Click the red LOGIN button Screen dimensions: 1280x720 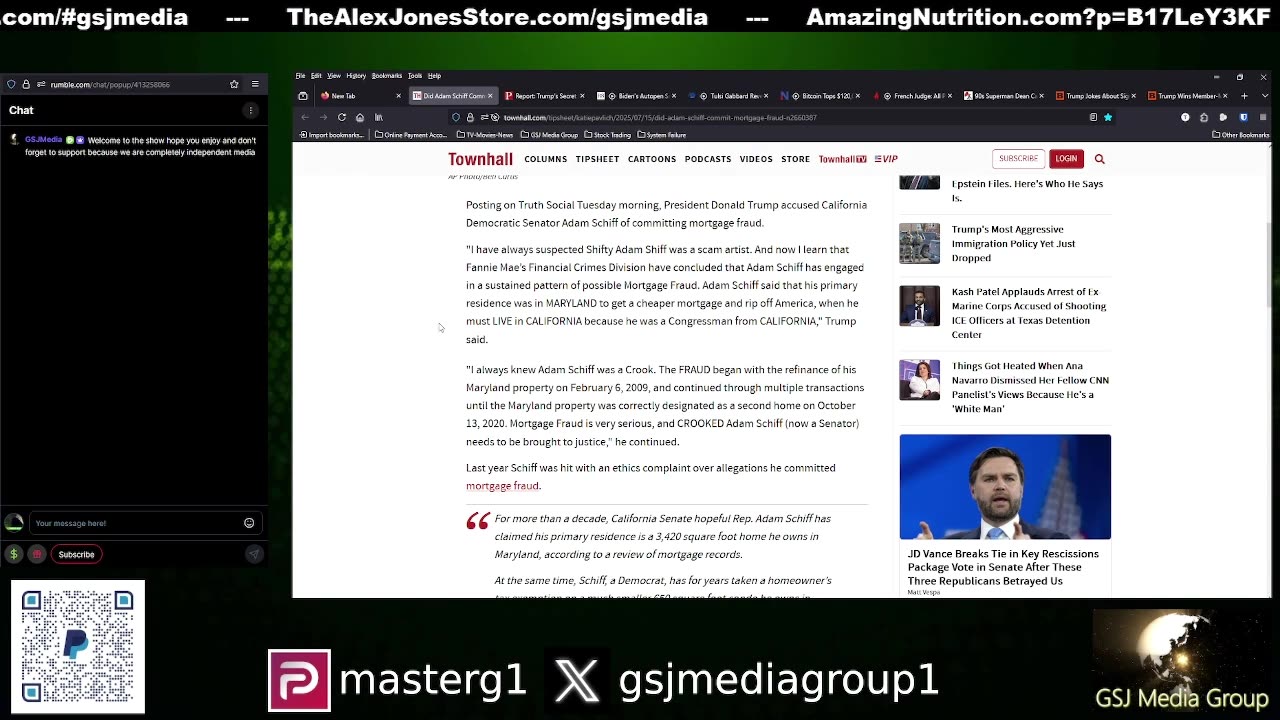[1066, 158]
